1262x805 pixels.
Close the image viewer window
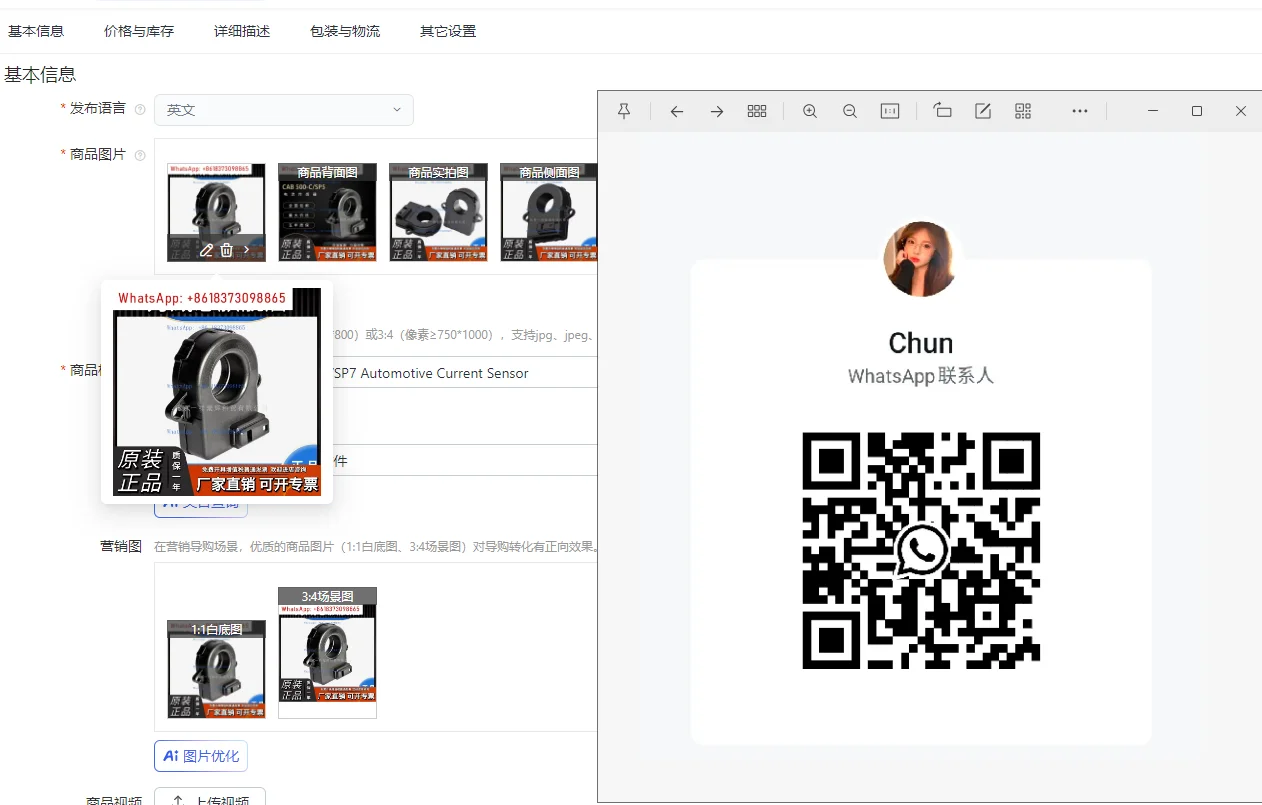pos(1241,111)
